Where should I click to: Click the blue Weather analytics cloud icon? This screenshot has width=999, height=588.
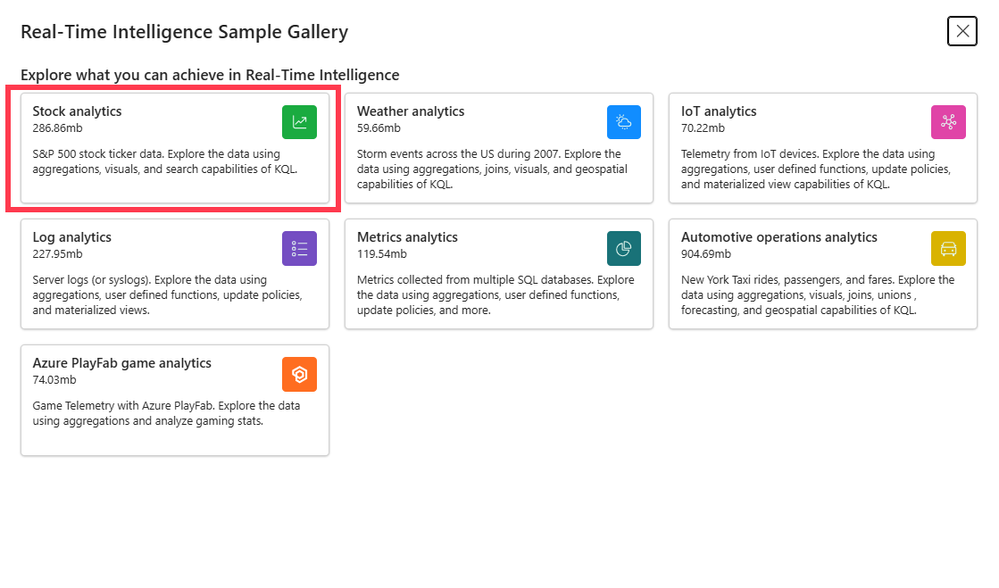(624, 122)
